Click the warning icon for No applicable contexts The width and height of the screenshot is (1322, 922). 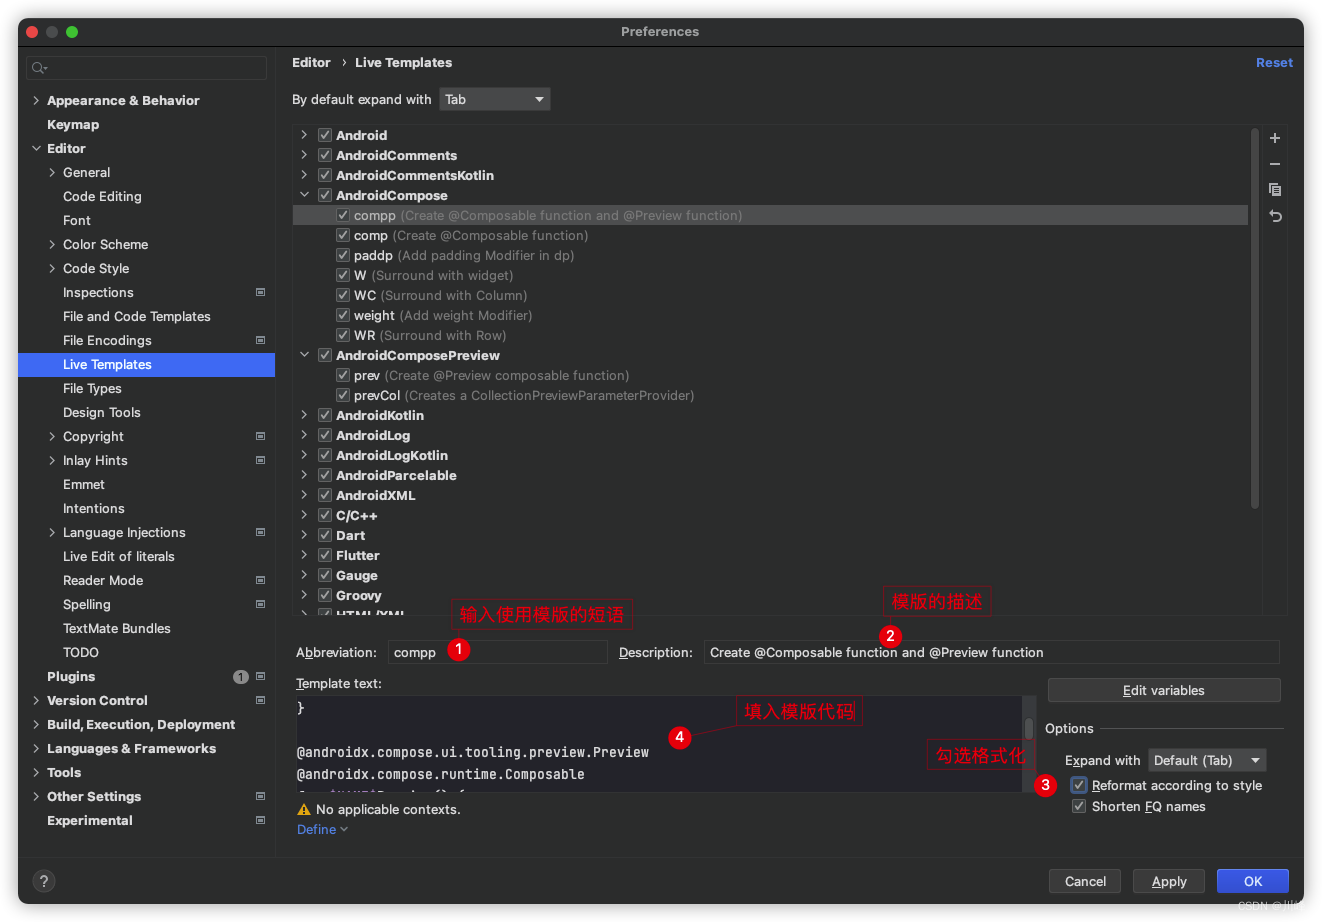(x=304, y=809)
